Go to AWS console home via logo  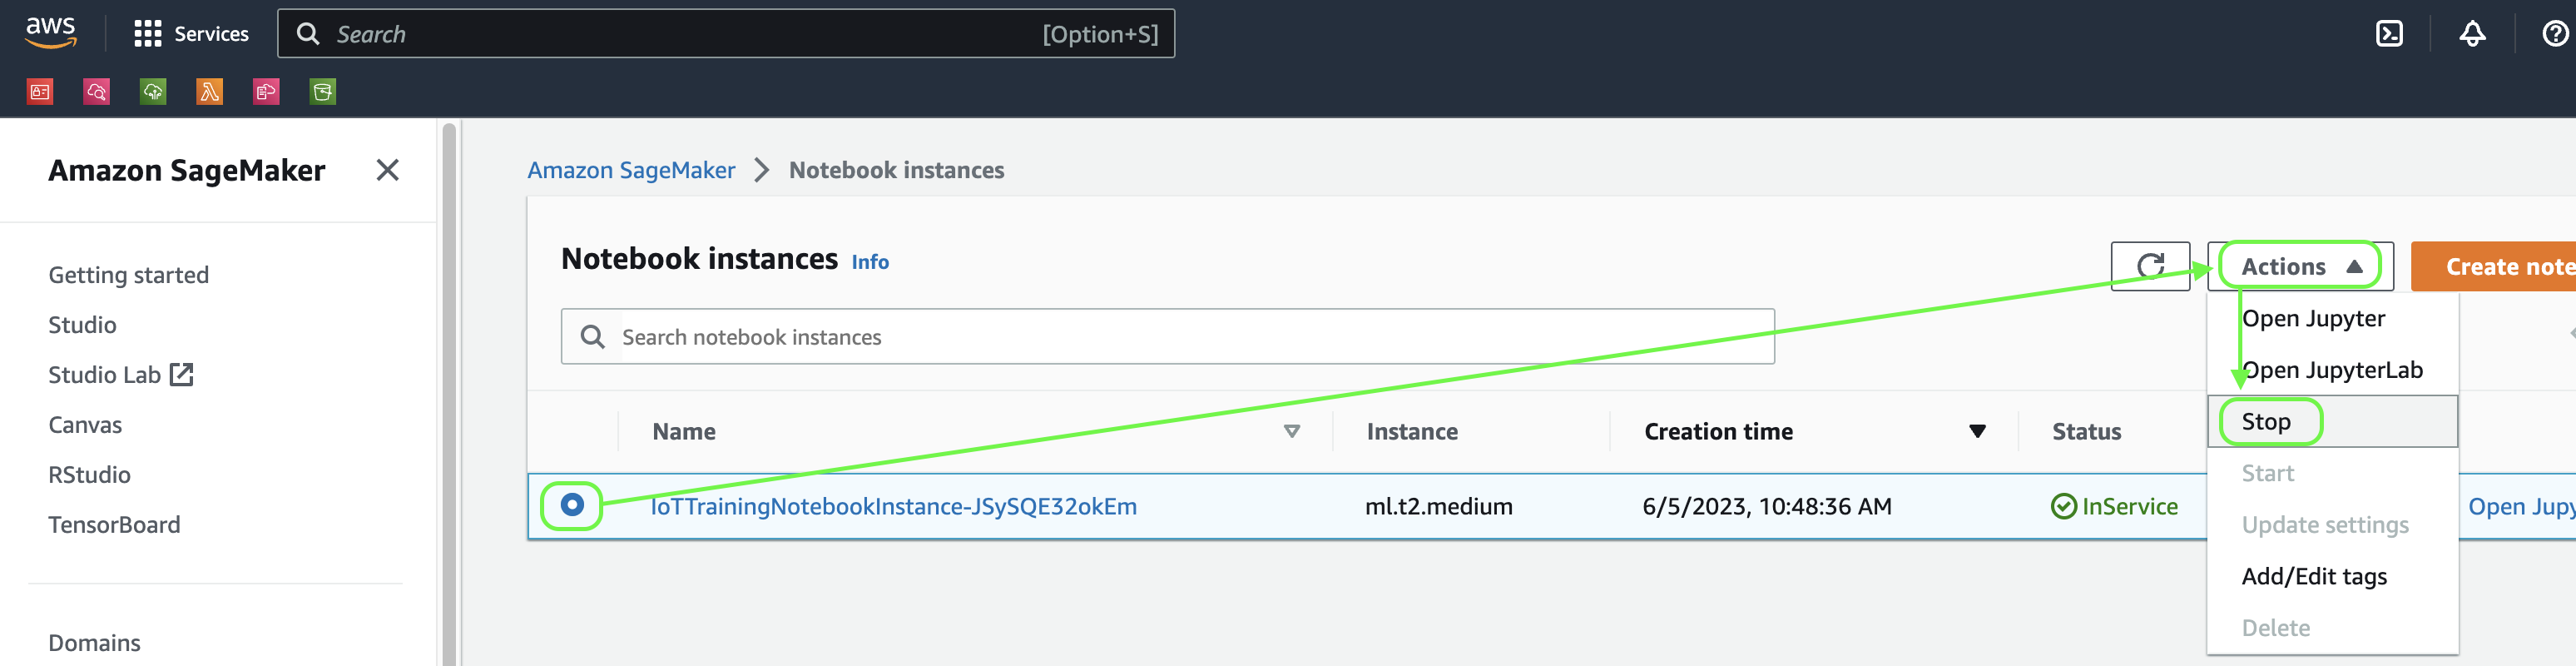pyautogui.click(x=51, y=33)
